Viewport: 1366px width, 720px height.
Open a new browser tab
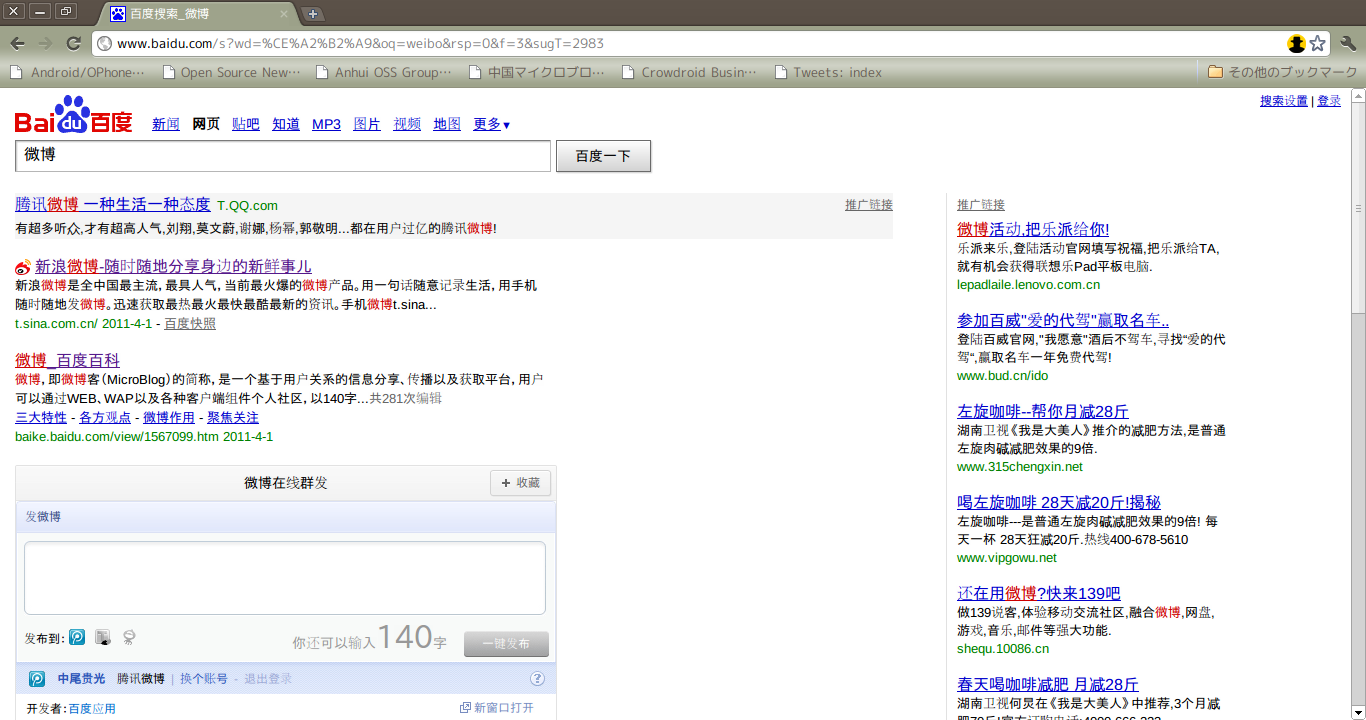coord(313,13)
